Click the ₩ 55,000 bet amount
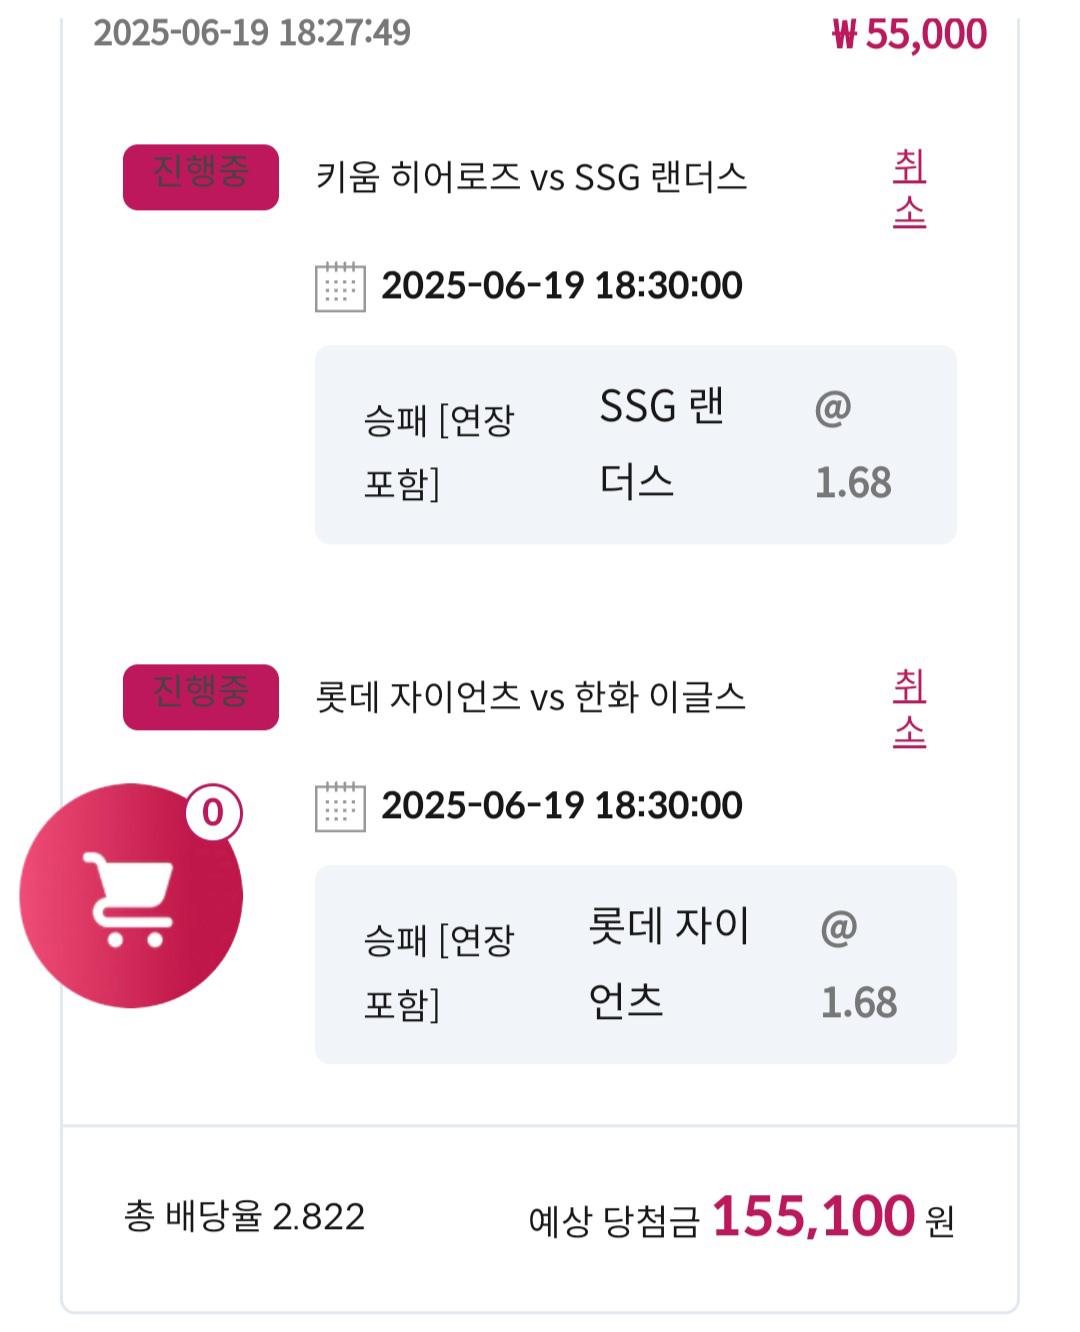Viewport: 1080px width, 1332px height. tap(909, 34)
